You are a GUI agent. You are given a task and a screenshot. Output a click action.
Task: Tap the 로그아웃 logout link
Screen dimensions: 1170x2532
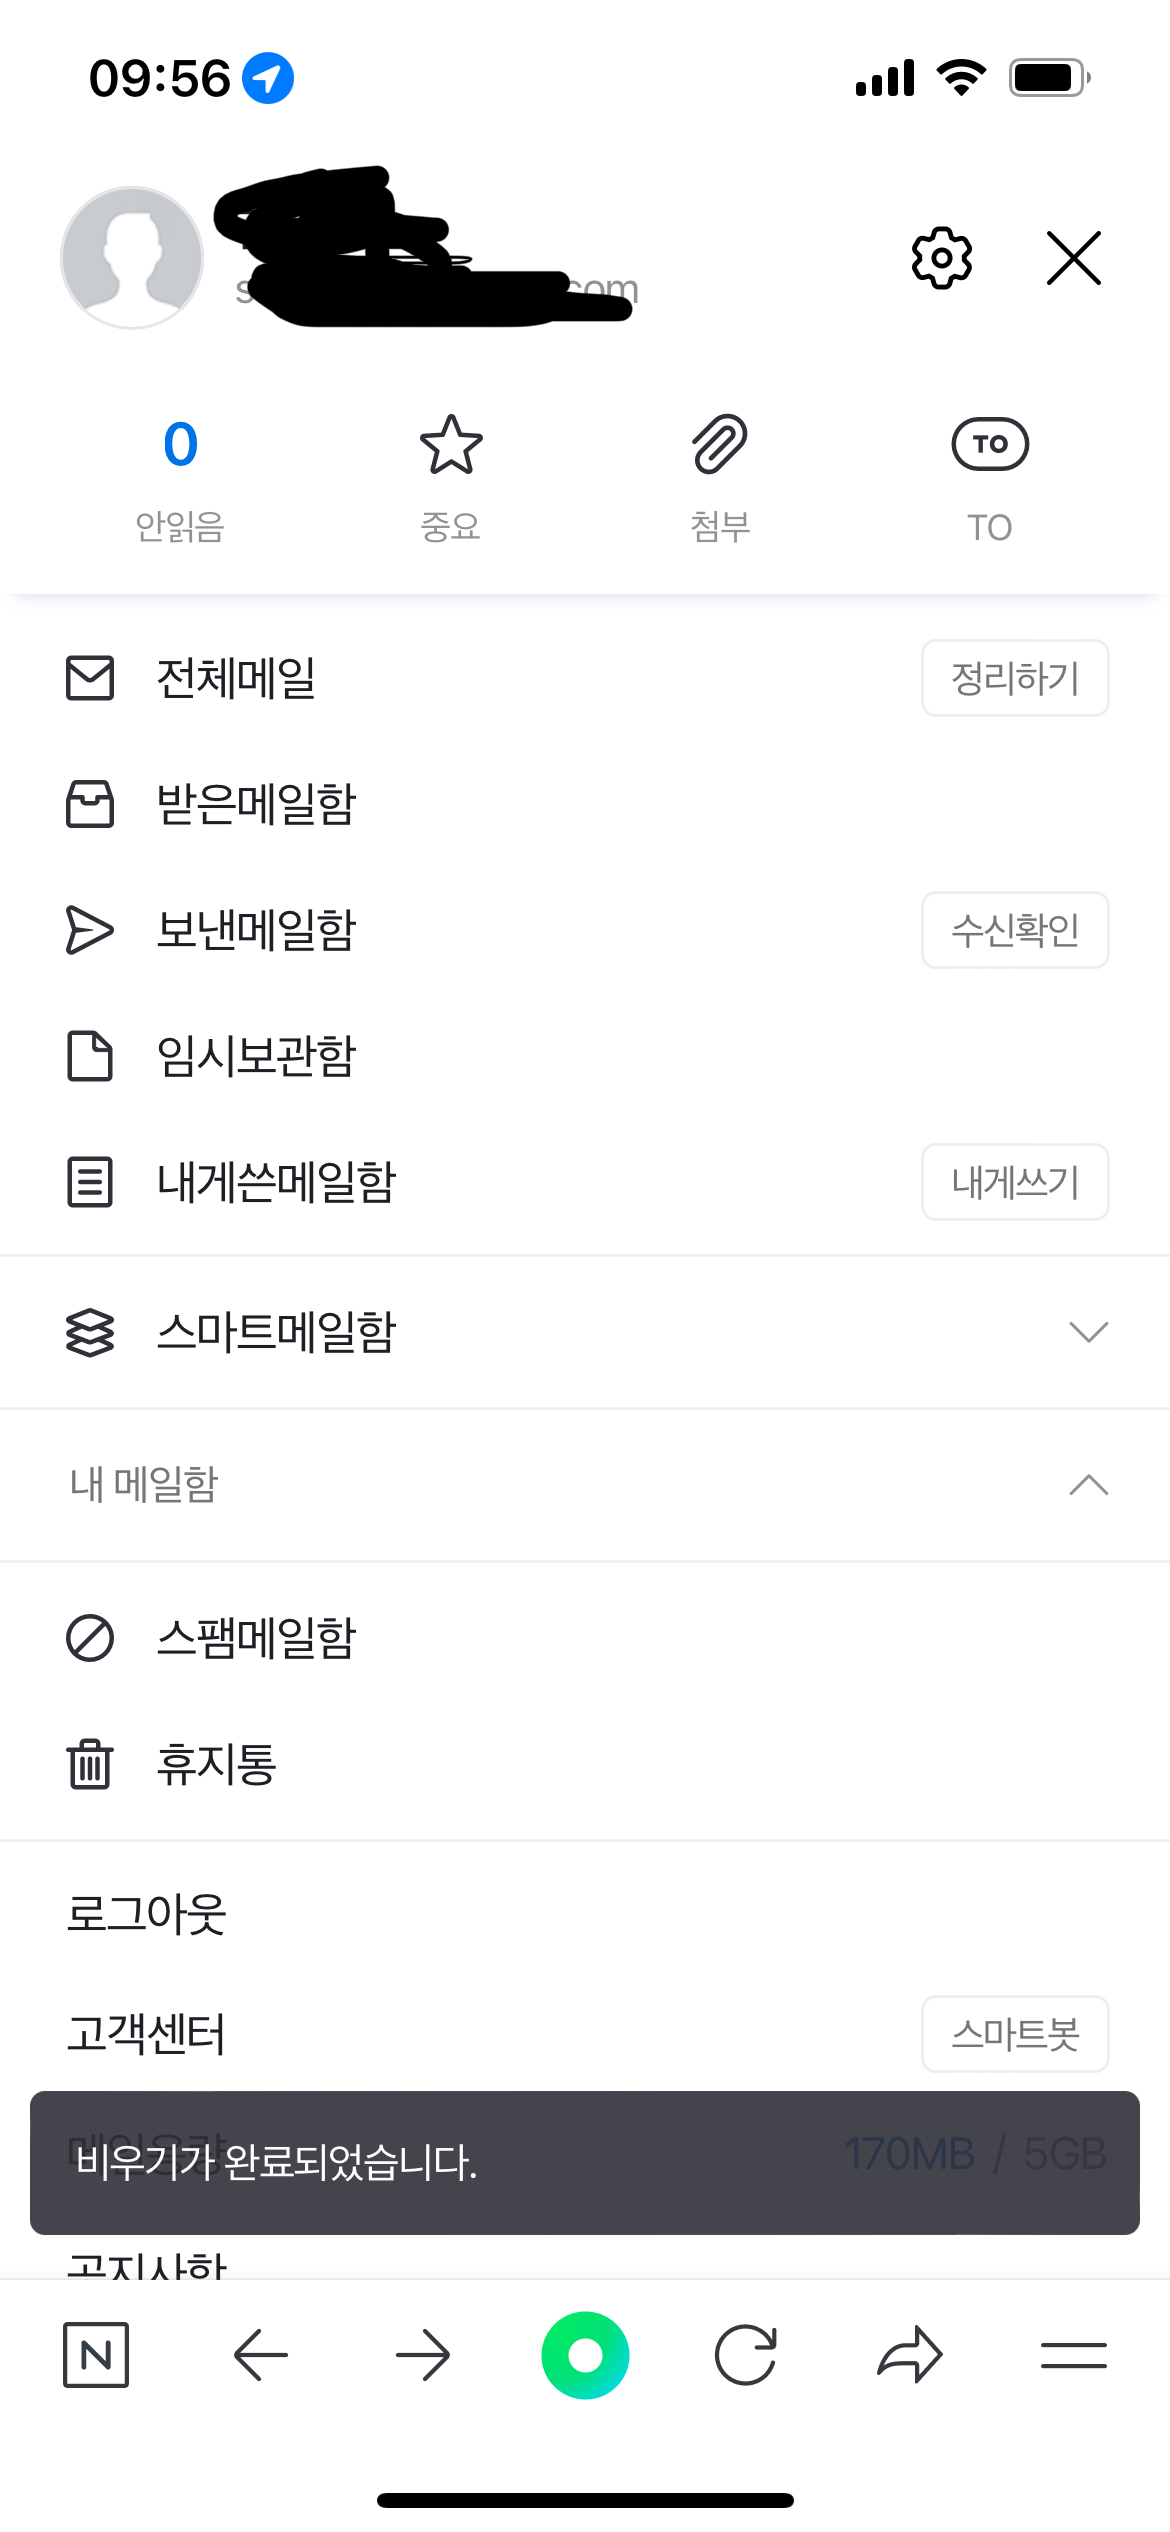(x=147, y=1914)
